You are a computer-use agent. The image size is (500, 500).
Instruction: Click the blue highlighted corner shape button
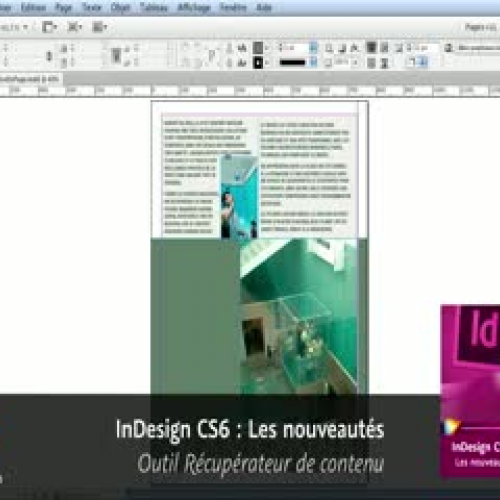(x=423, y=62)
